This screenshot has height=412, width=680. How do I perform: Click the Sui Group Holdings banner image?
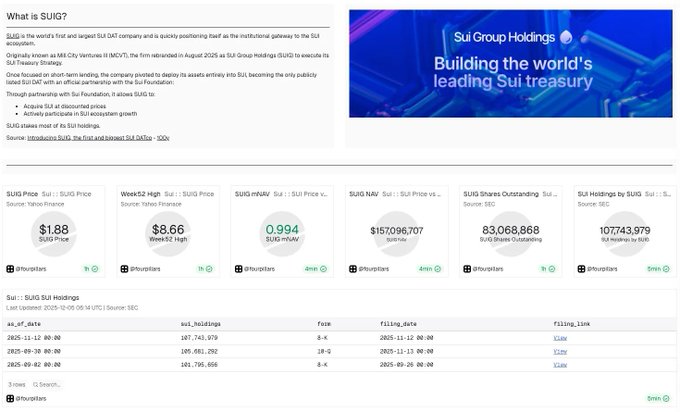coord(510,63)
